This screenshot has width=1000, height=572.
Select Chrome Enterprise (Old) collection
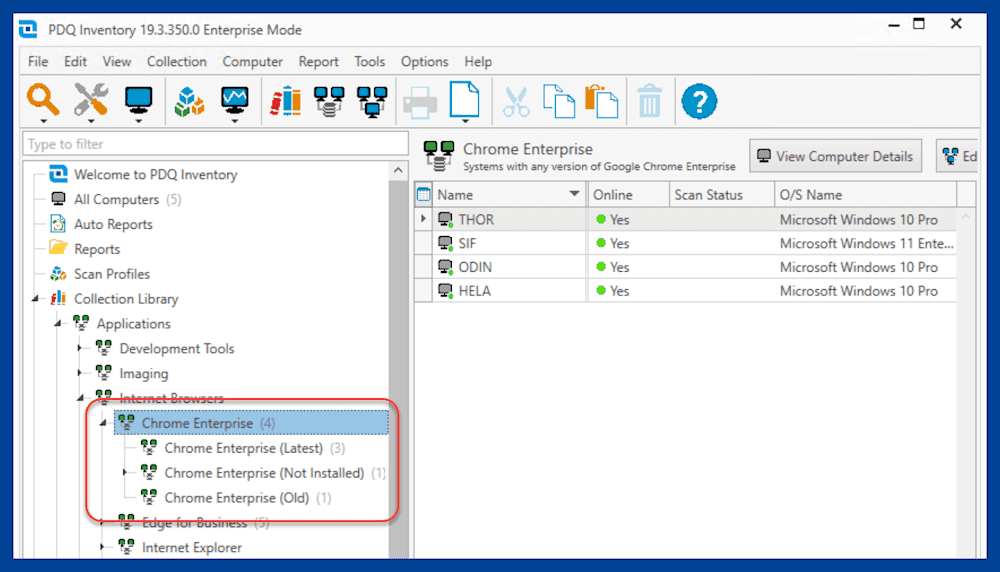coord(237,498)
